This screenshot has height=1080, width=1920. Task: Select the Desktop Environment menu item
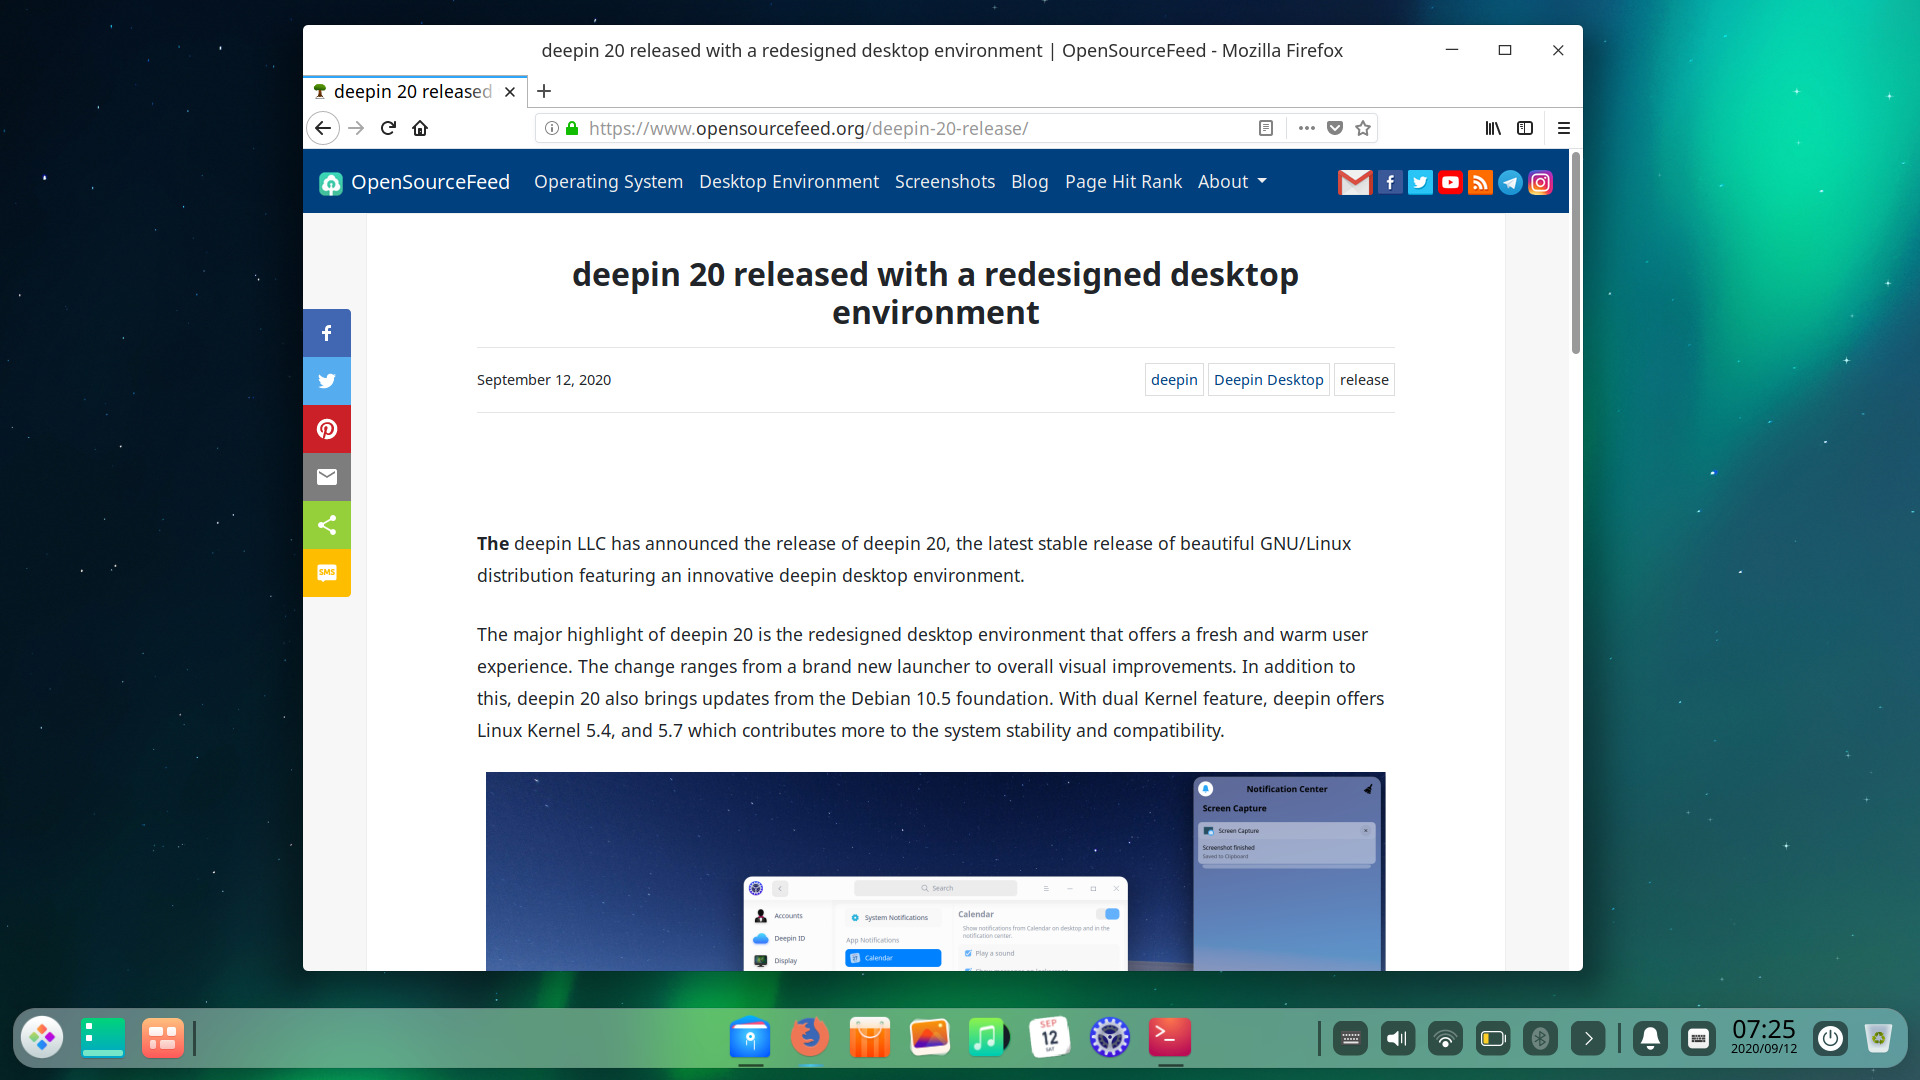tap(789, 181)
